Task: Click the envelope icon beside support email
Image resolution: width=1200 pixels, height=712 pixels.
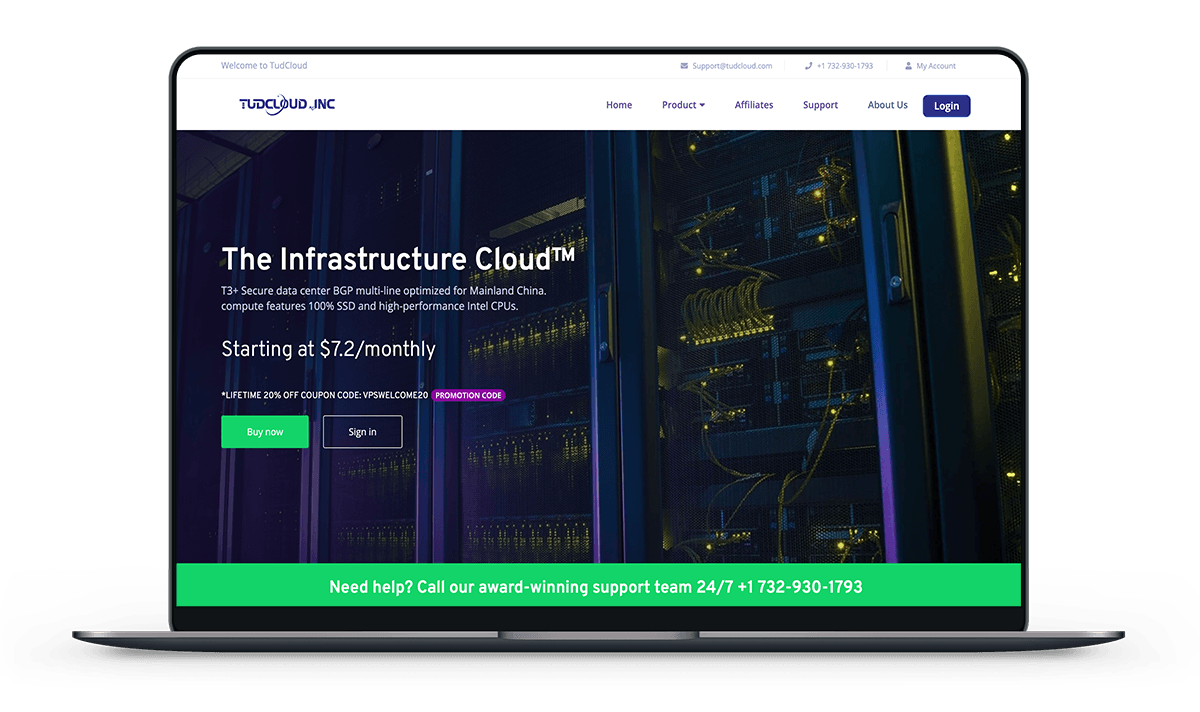Action: click(x=684, y=66)
